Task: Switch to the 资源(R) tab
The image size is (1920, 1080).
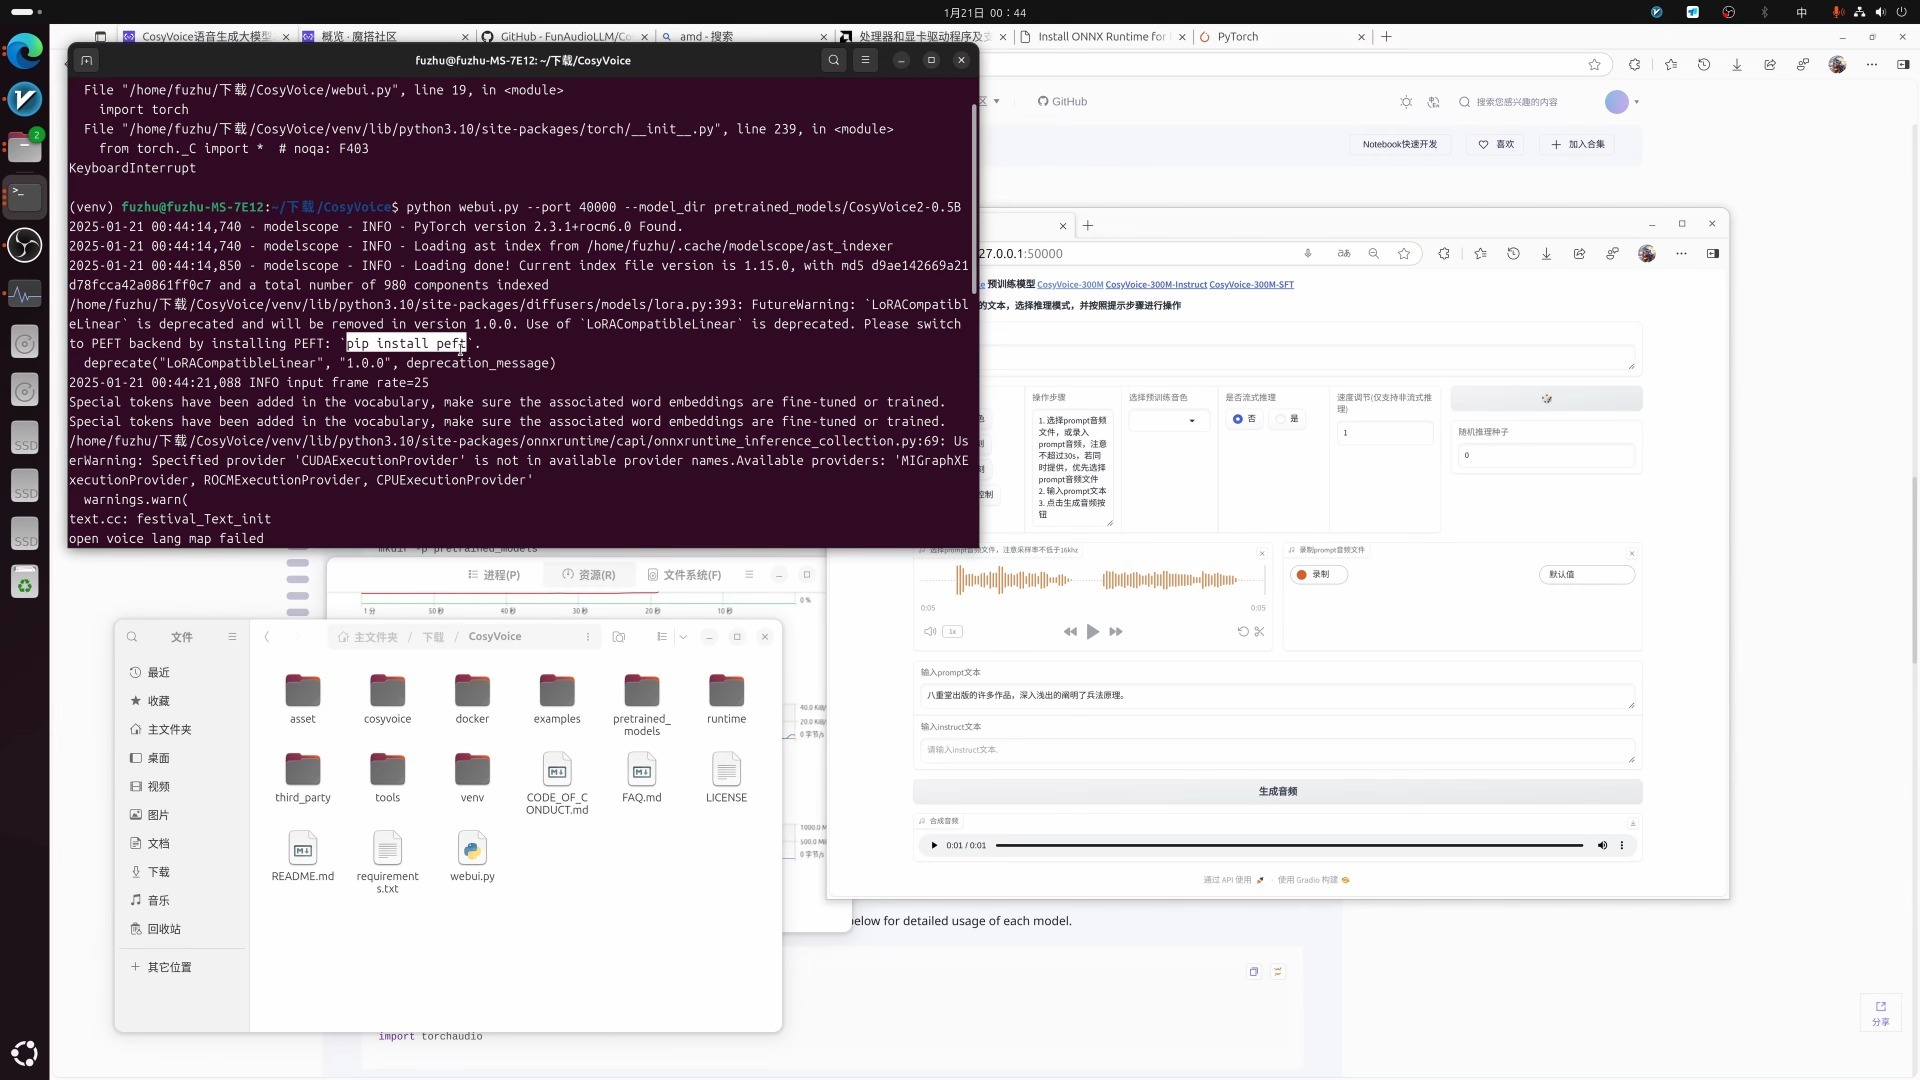Action: point(589,575)
